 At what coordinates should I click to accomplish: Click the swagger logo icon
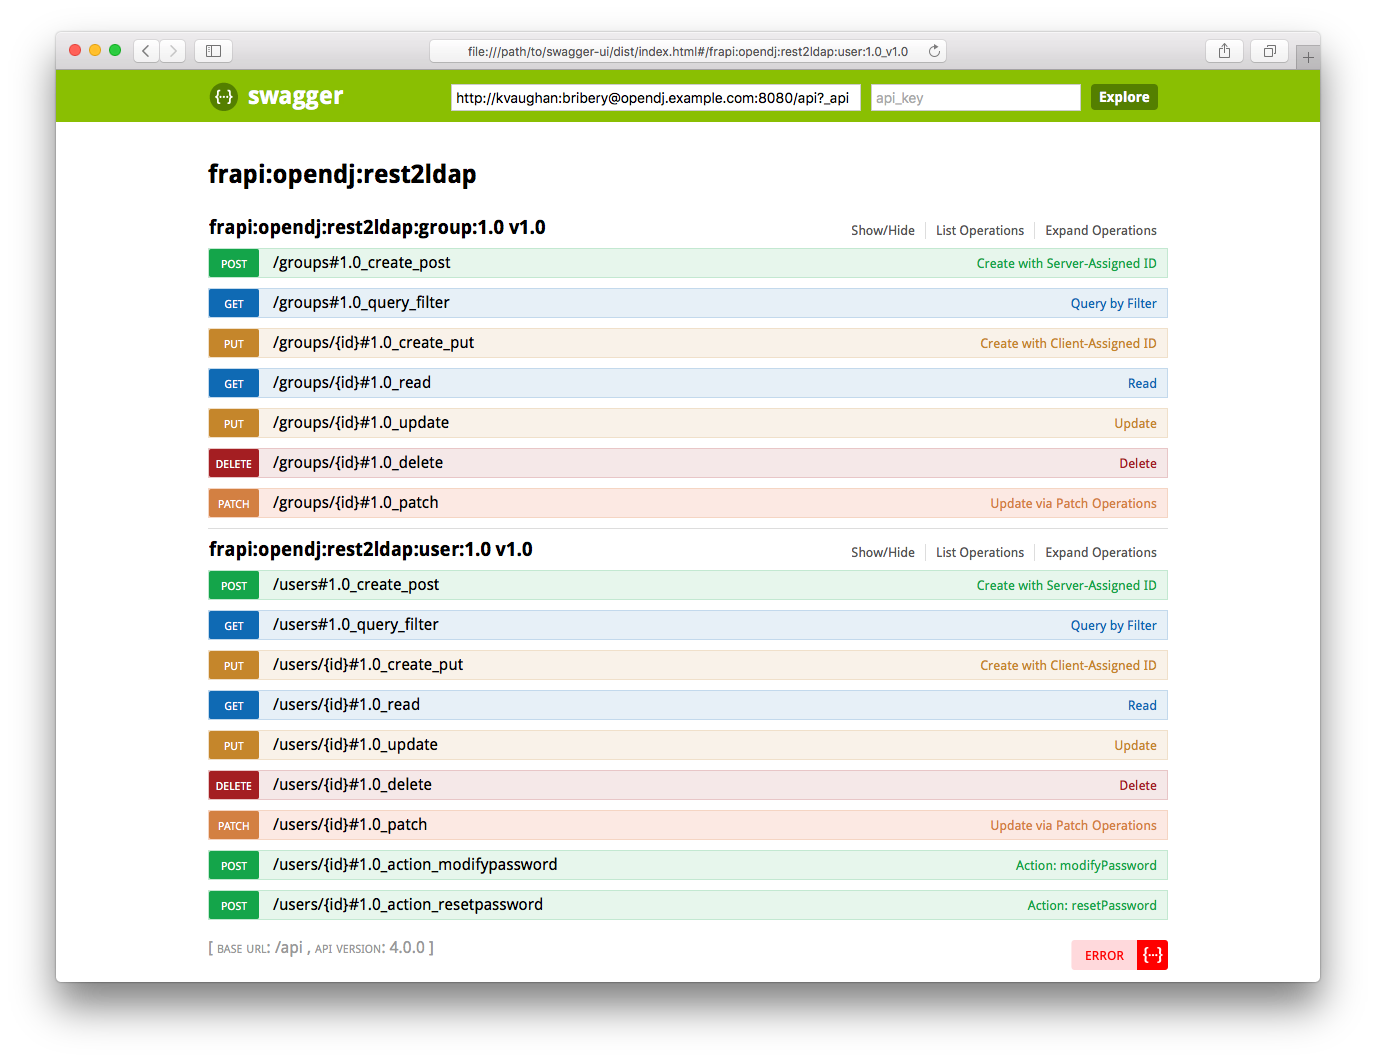point(224,97)
